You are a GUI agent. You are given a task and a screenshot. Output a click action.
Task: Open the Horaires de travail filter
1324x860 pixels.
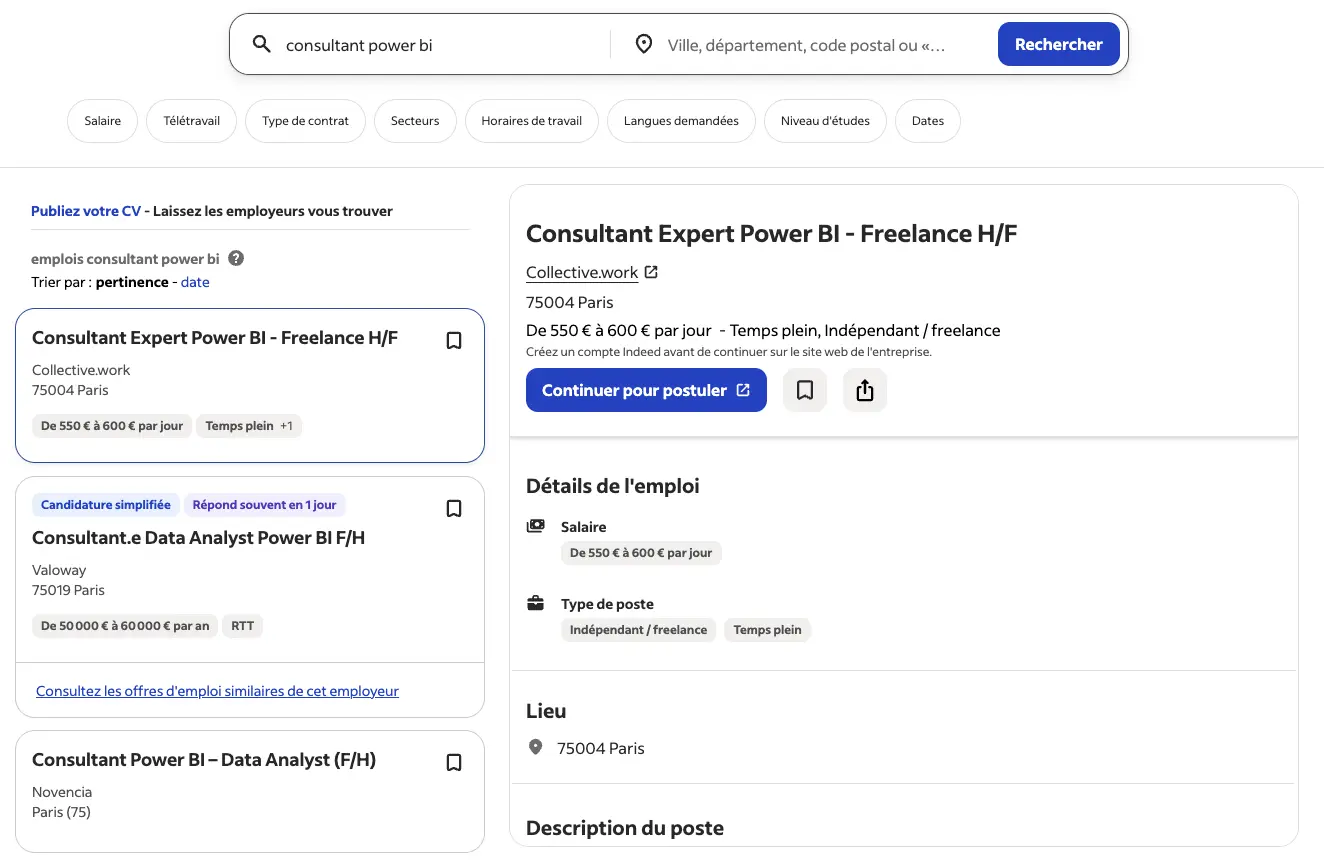point(532,121)
